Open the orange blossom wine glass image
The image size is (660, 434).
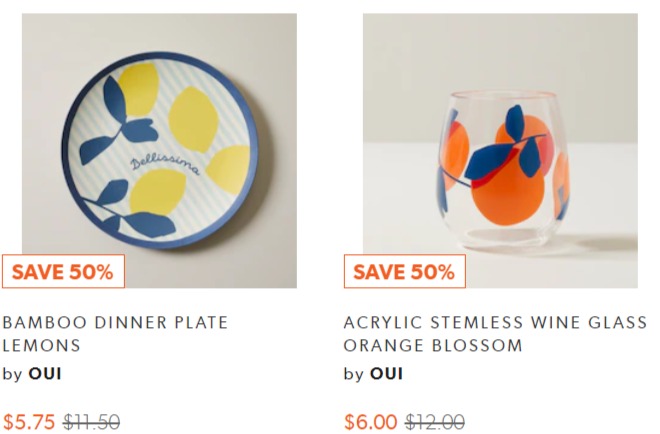click(500, 150)
